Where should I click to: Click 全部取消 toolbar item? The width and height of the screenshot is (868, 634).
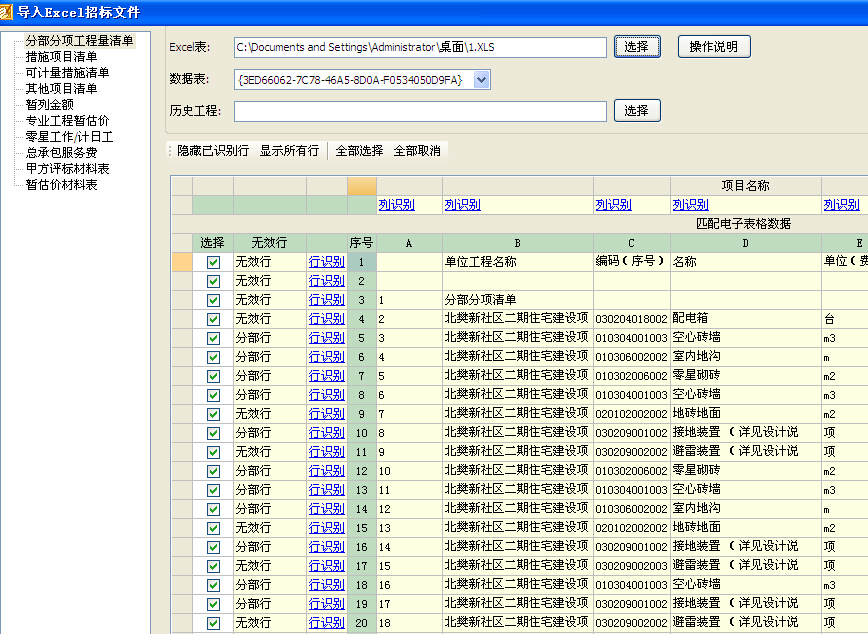417,151
